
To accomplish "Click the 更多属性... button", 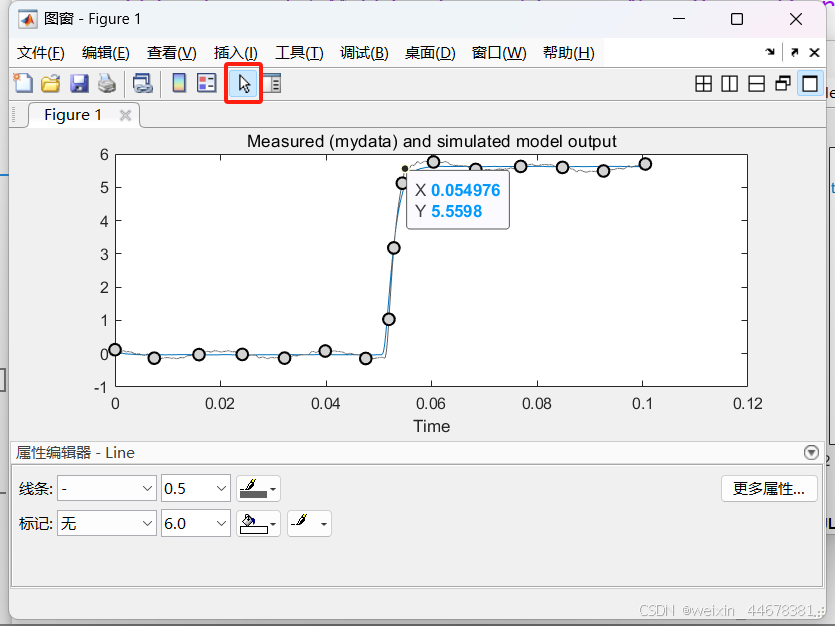I will tap(769, 488).
